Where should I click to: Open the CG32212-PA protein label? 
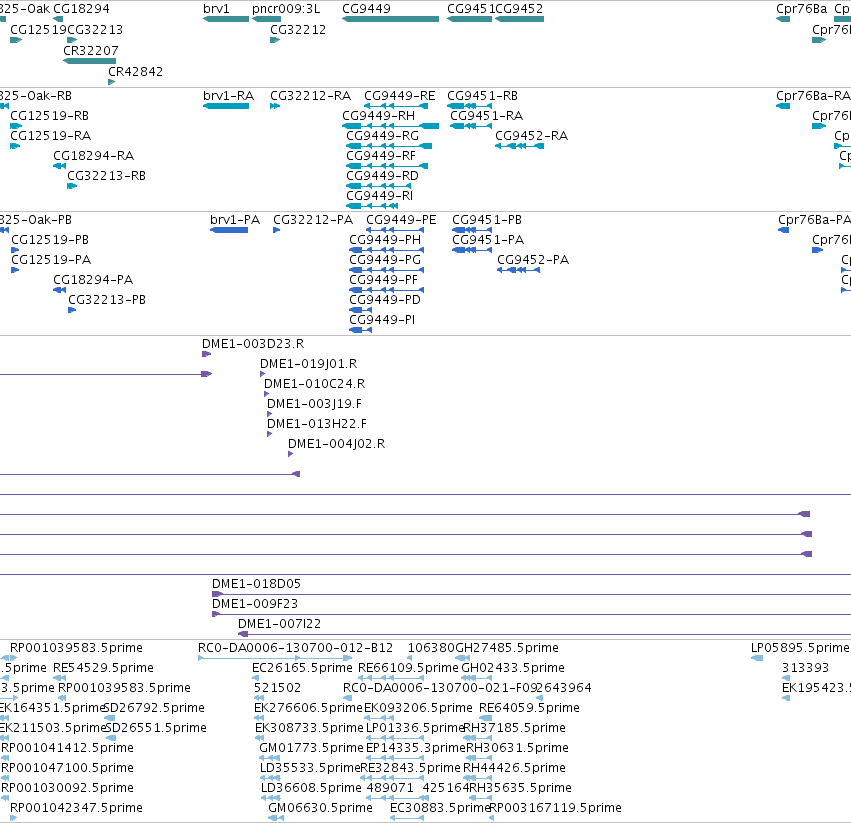pyautogui.click(x=313, y=220)
